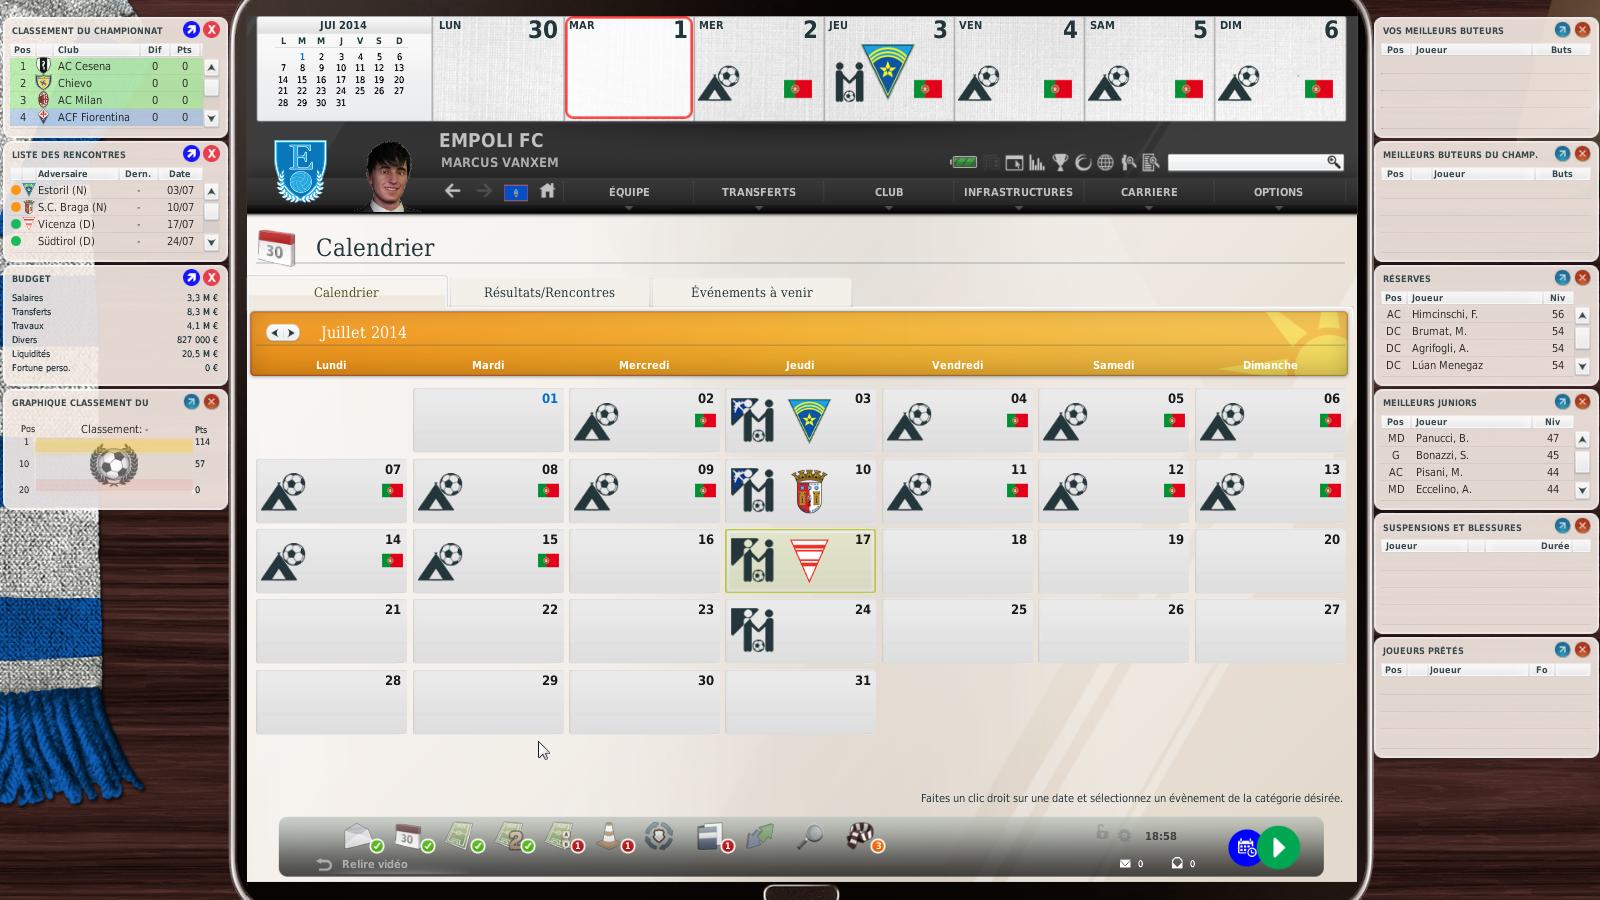Close the Budget widget

212,278
